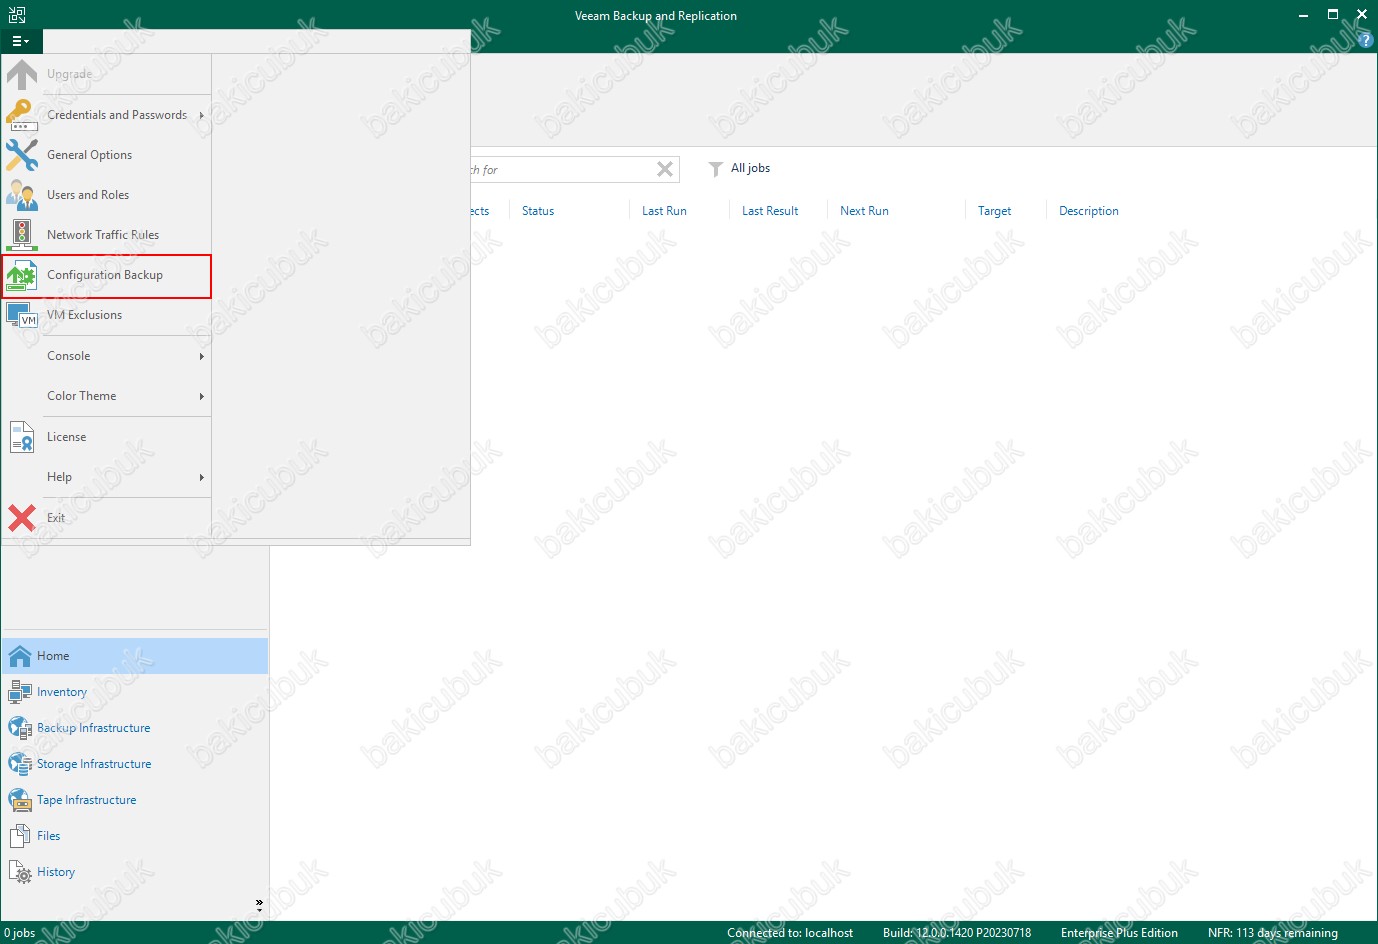Click the Configuration Backup gear icon
Screen dimensions: 1378x944
coord(22,275)
